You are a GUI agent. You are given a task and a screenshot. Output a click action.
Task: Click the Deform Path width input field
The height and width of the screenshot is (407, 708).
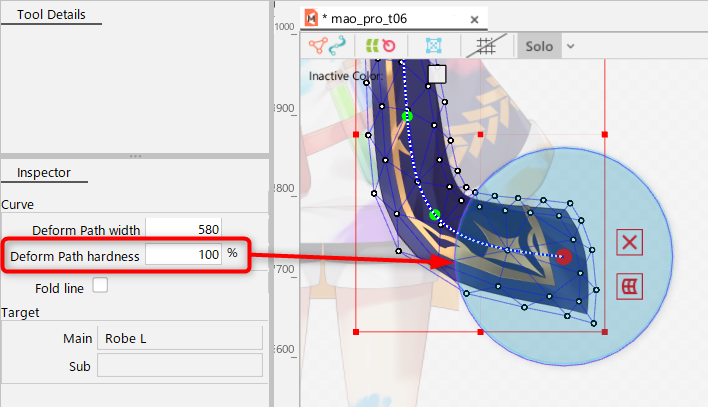[183, 229]
